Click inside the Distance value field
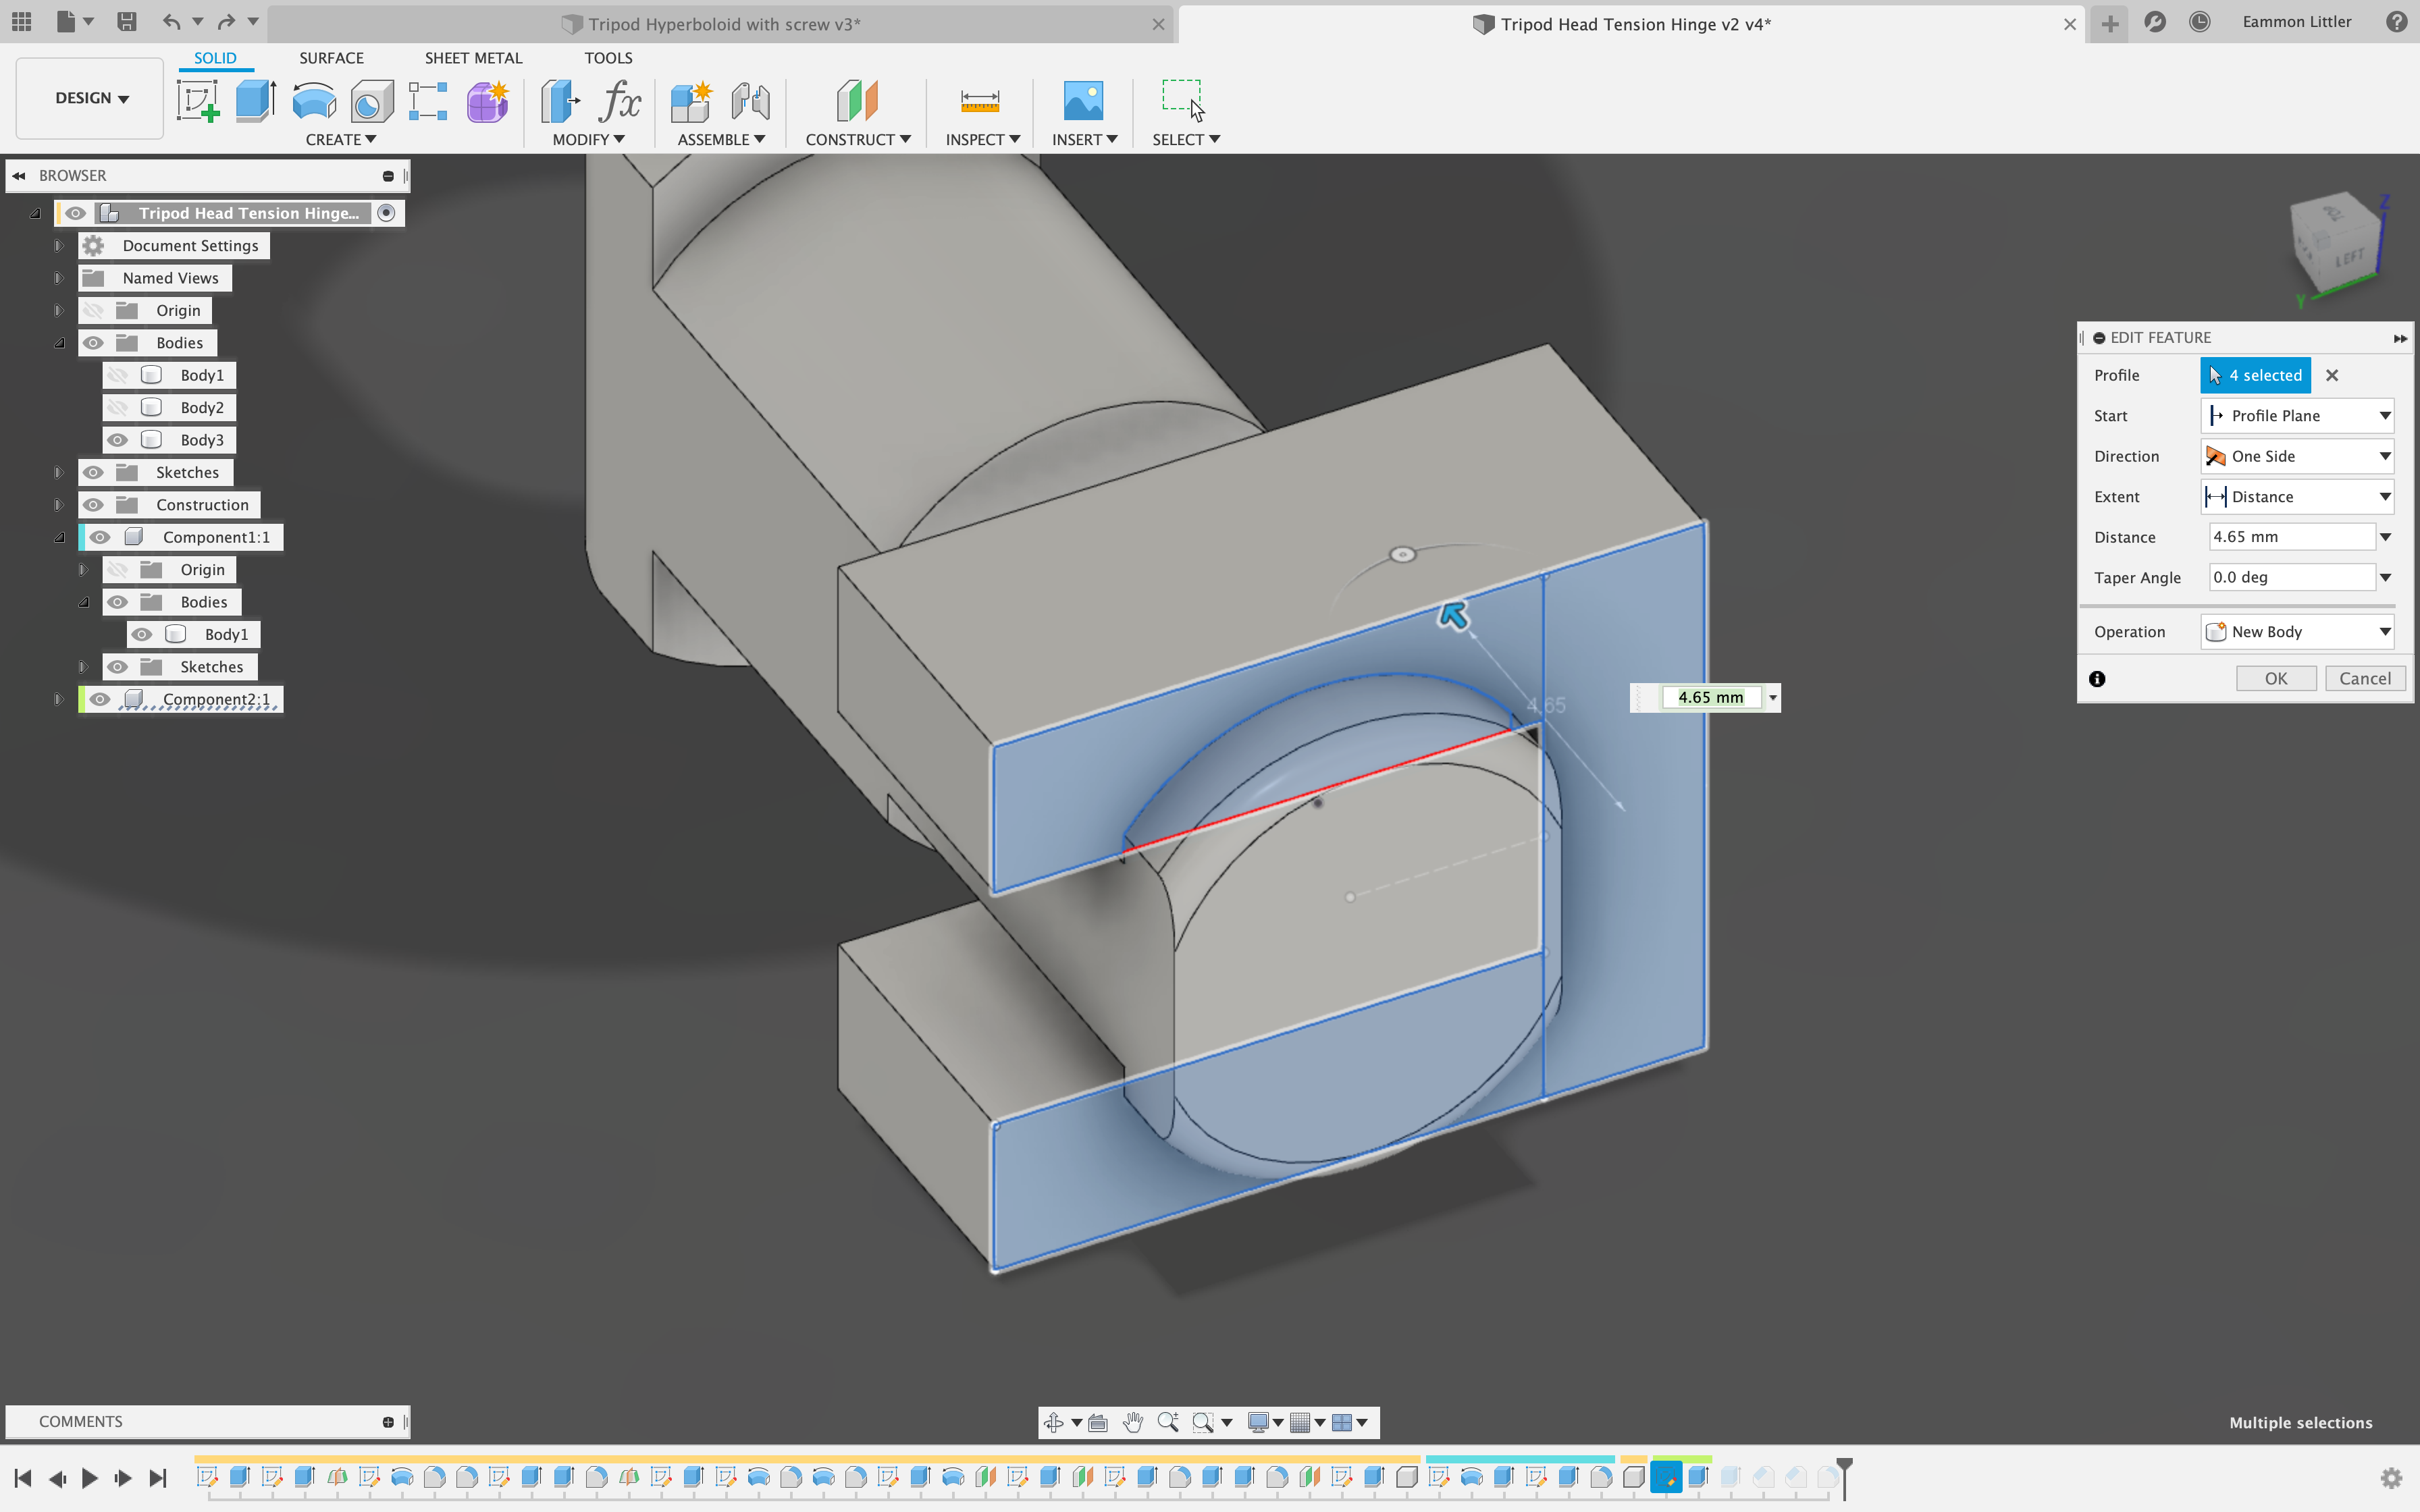The width and height of the screenshot is (2420, 1512). (2290, 536)
